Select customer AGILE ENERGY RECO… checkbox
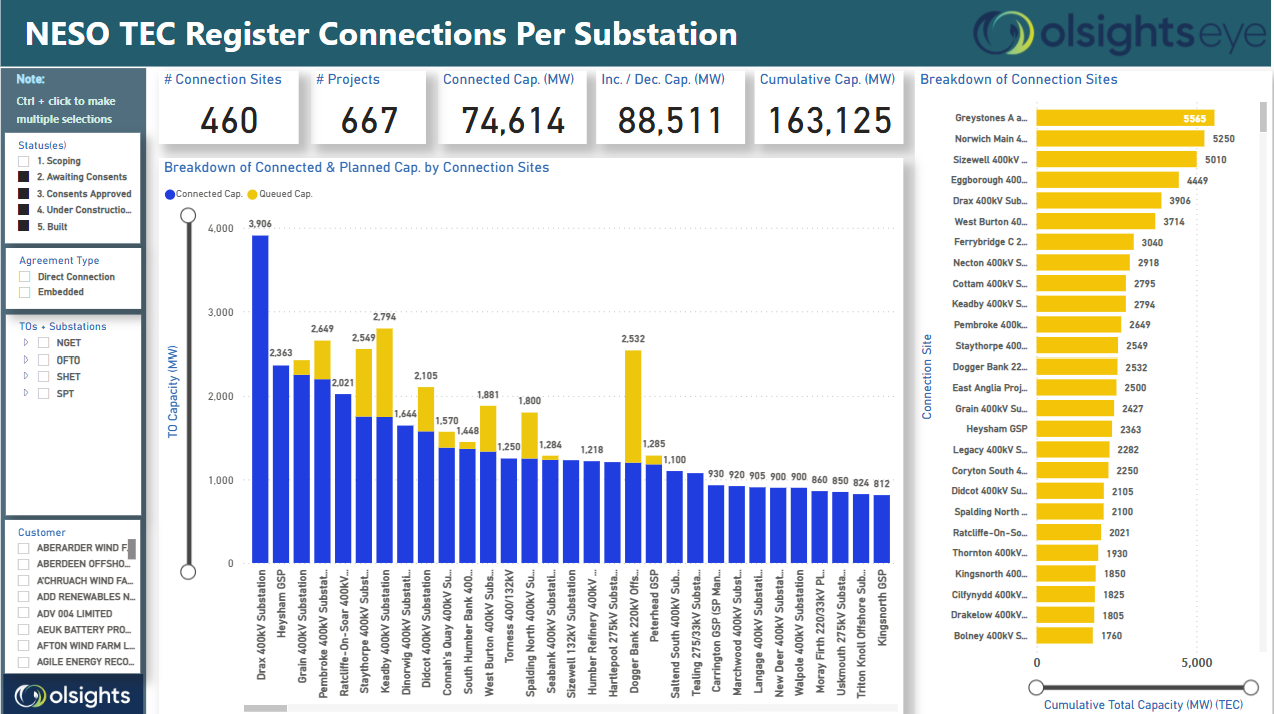Screen dimensions: 1274x714 [24, 663]
